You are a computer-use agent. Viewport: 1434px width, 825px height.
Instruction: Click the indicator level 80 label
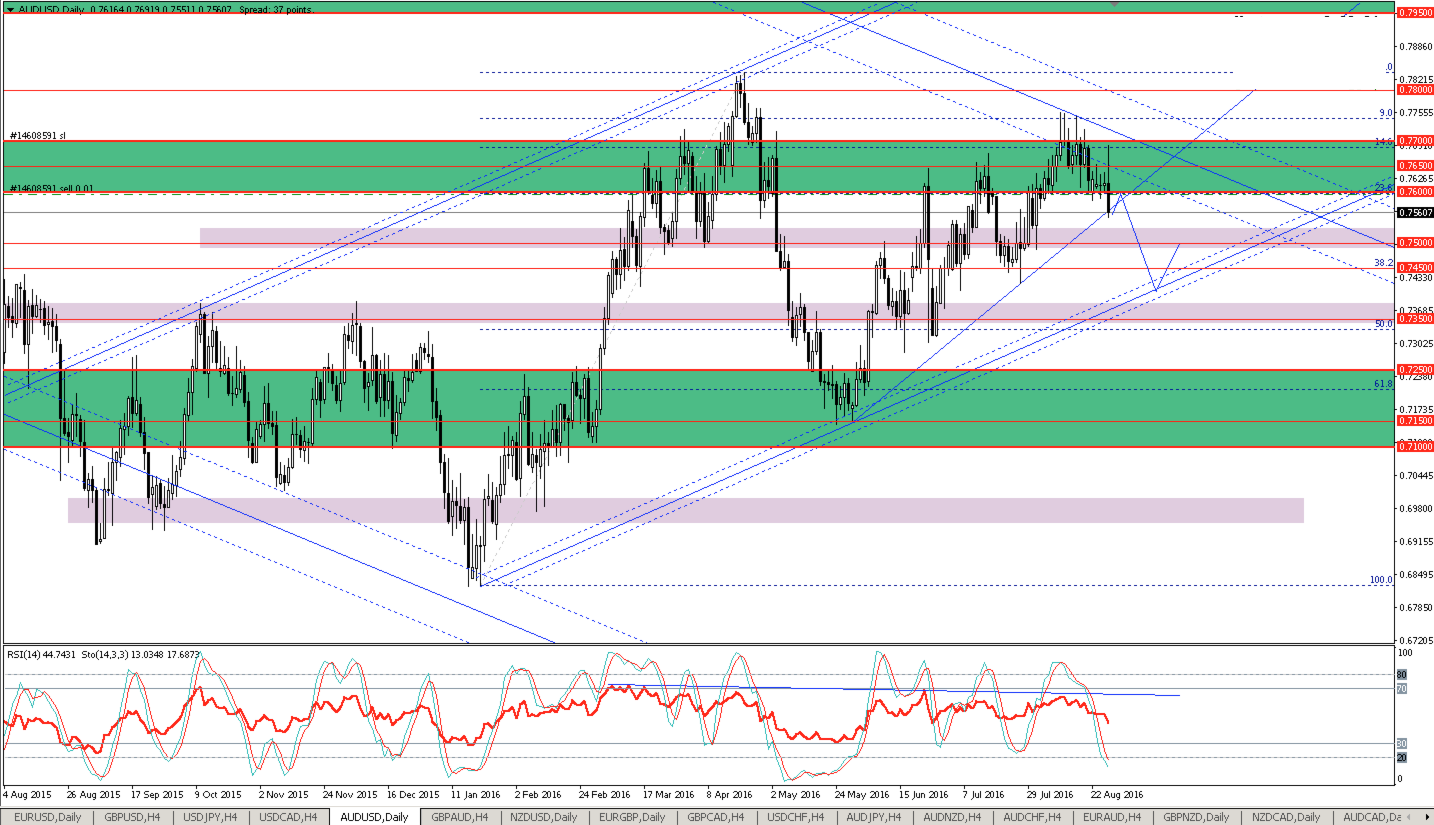[1402, 675]
